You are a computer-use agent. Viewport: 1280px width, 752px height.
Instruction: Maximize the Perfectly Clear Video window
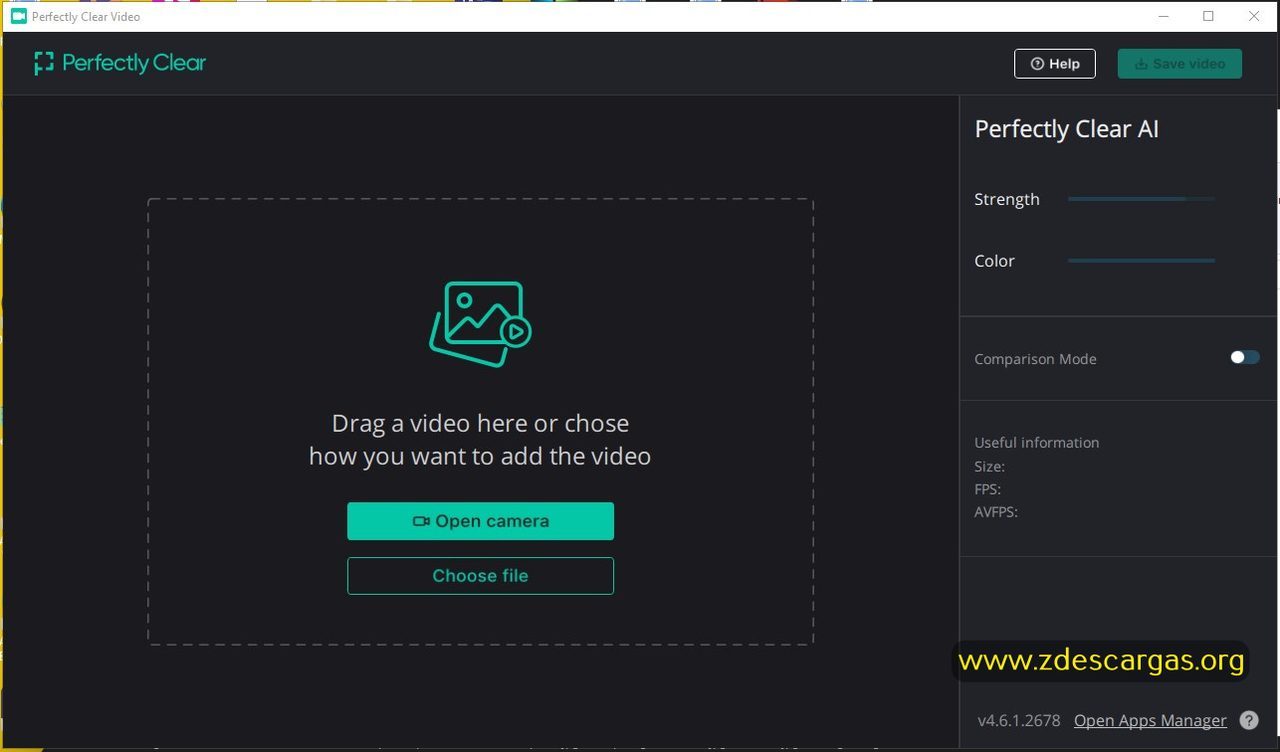point(1208,16)
